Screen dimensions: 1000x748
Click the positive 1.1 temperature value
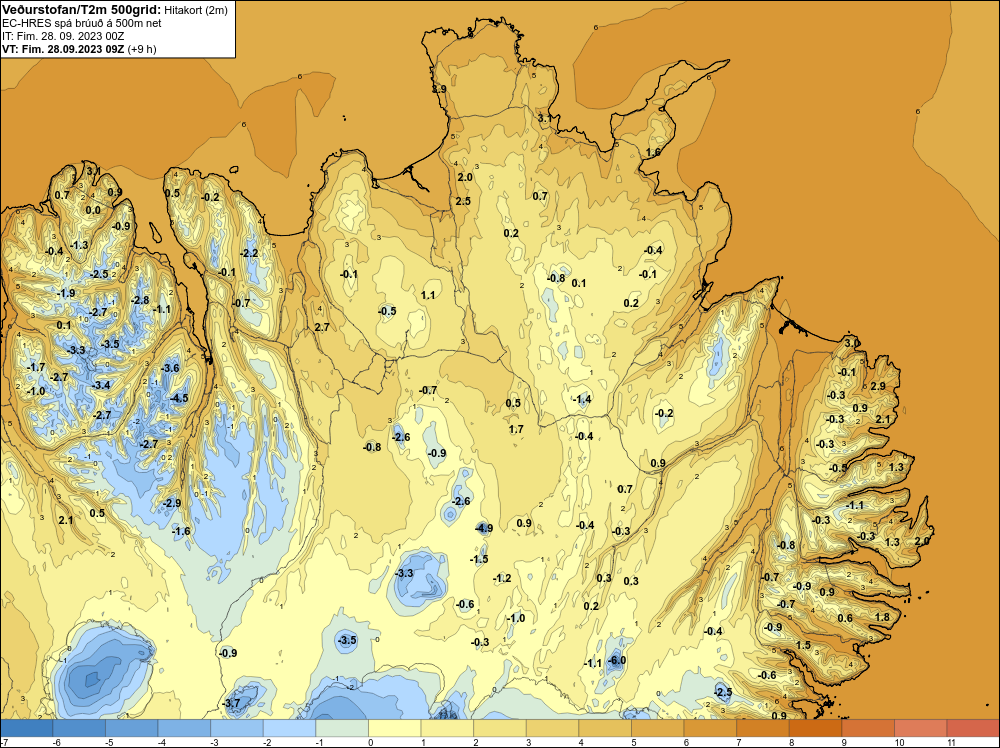pos(428,295)
